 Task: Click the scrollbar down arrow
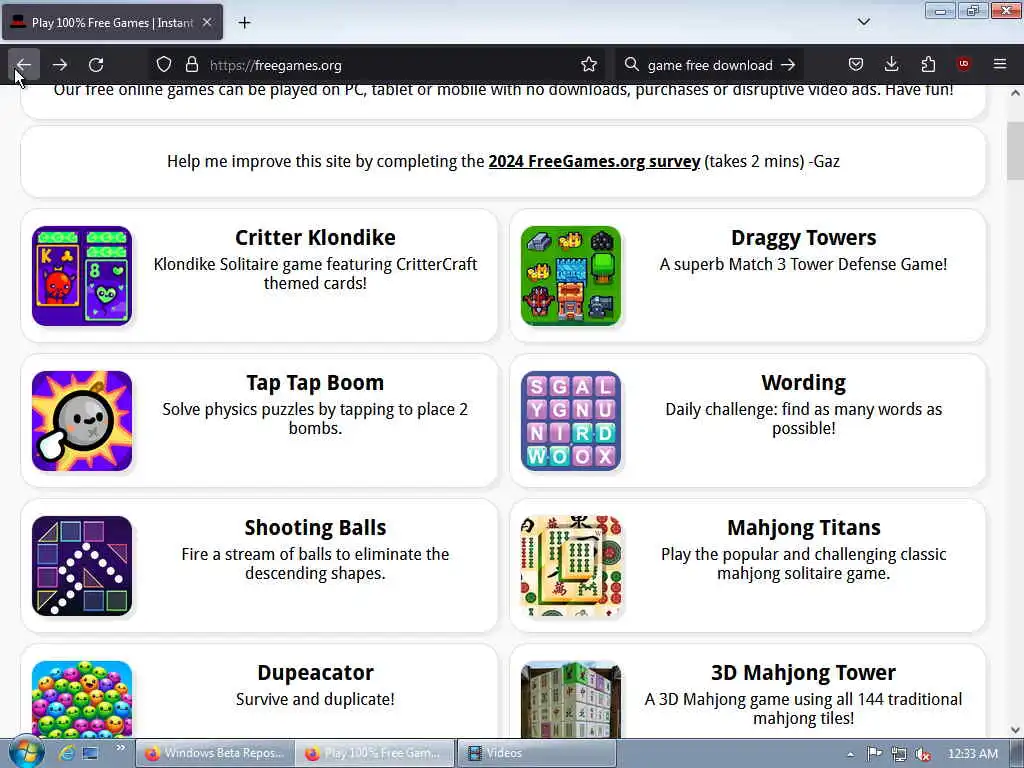coord(1015,730)
